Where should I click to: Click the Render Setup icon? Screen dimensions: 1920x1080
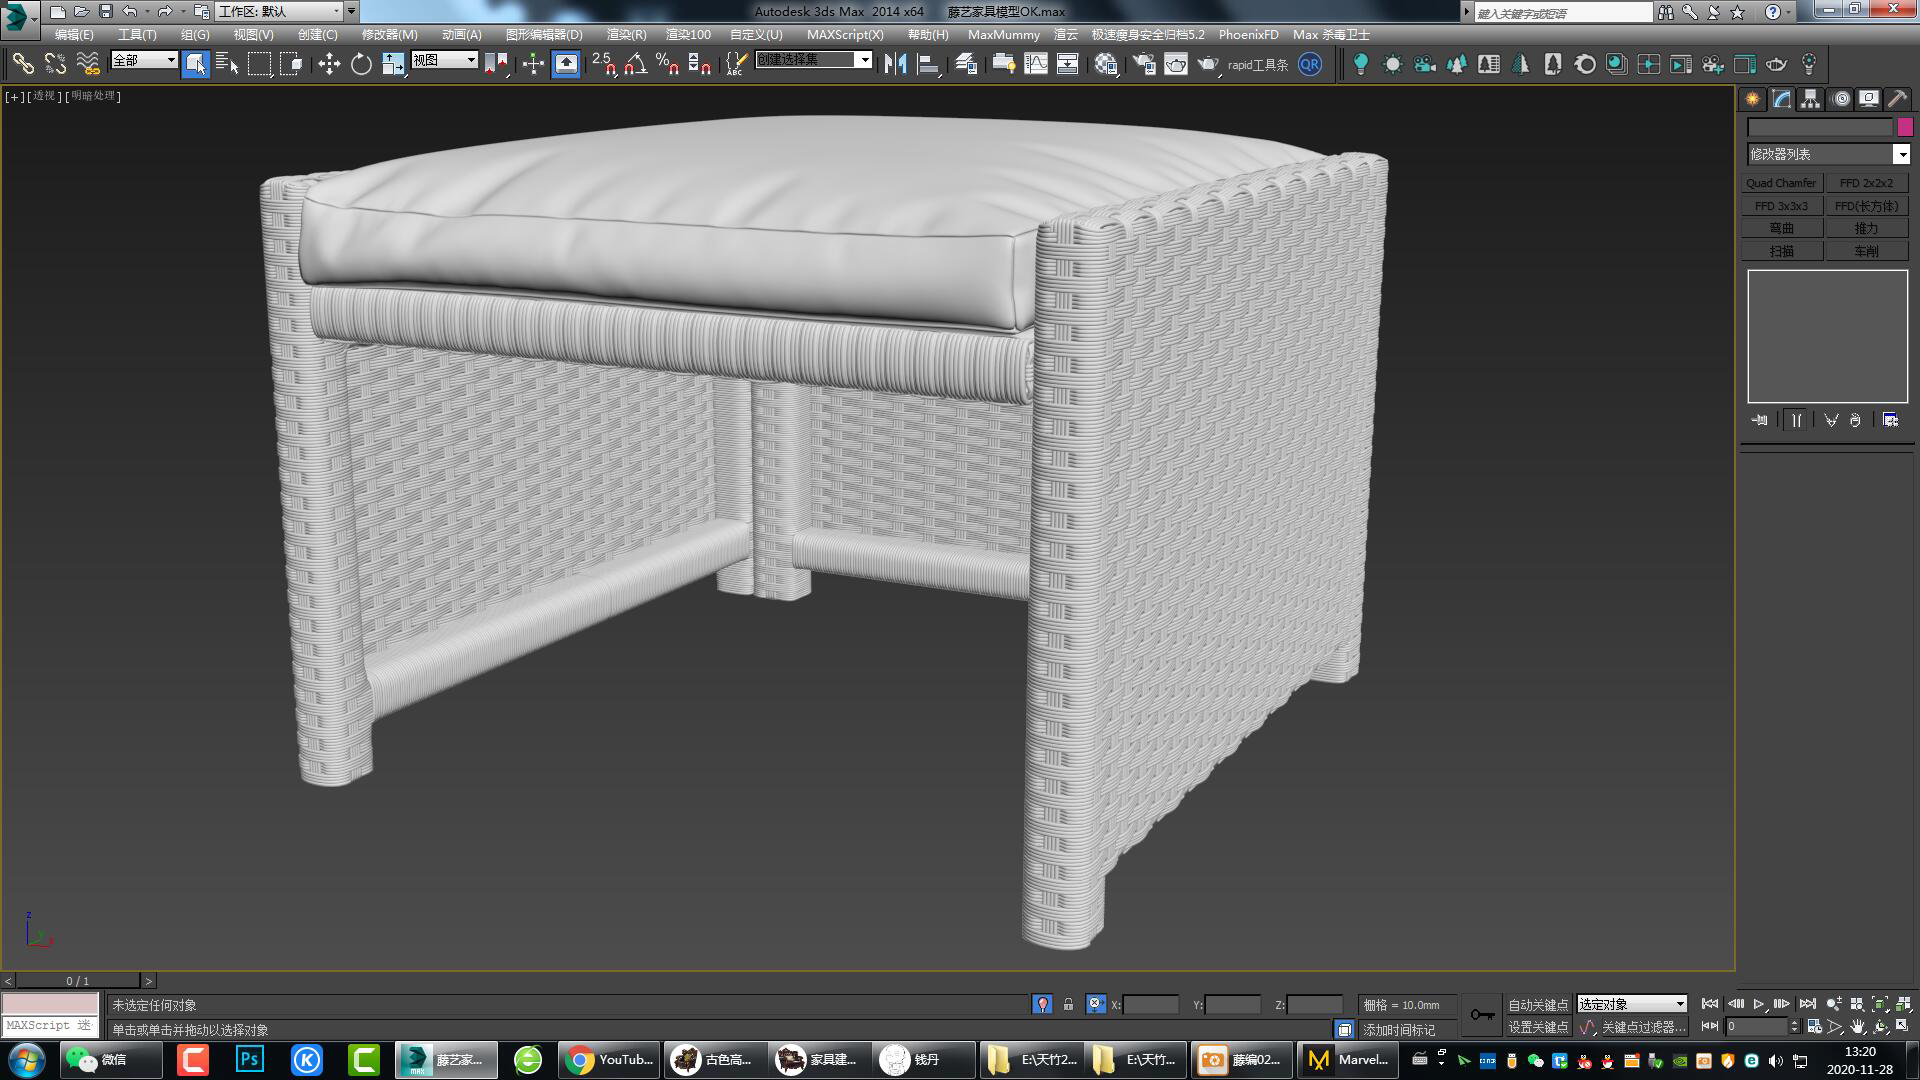(1146, 63)
